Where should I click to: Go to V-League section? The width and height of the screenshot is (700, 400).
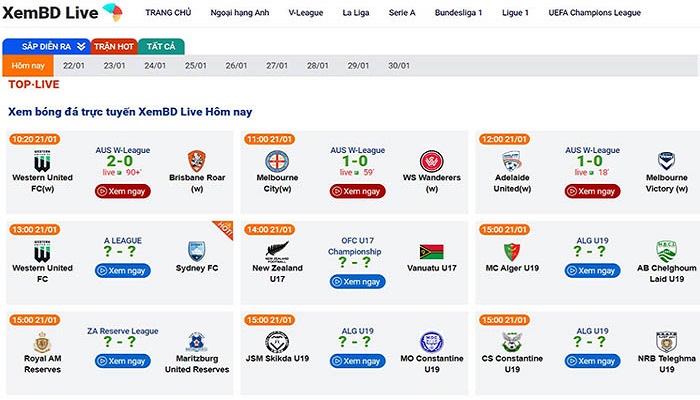pos(306,12)
